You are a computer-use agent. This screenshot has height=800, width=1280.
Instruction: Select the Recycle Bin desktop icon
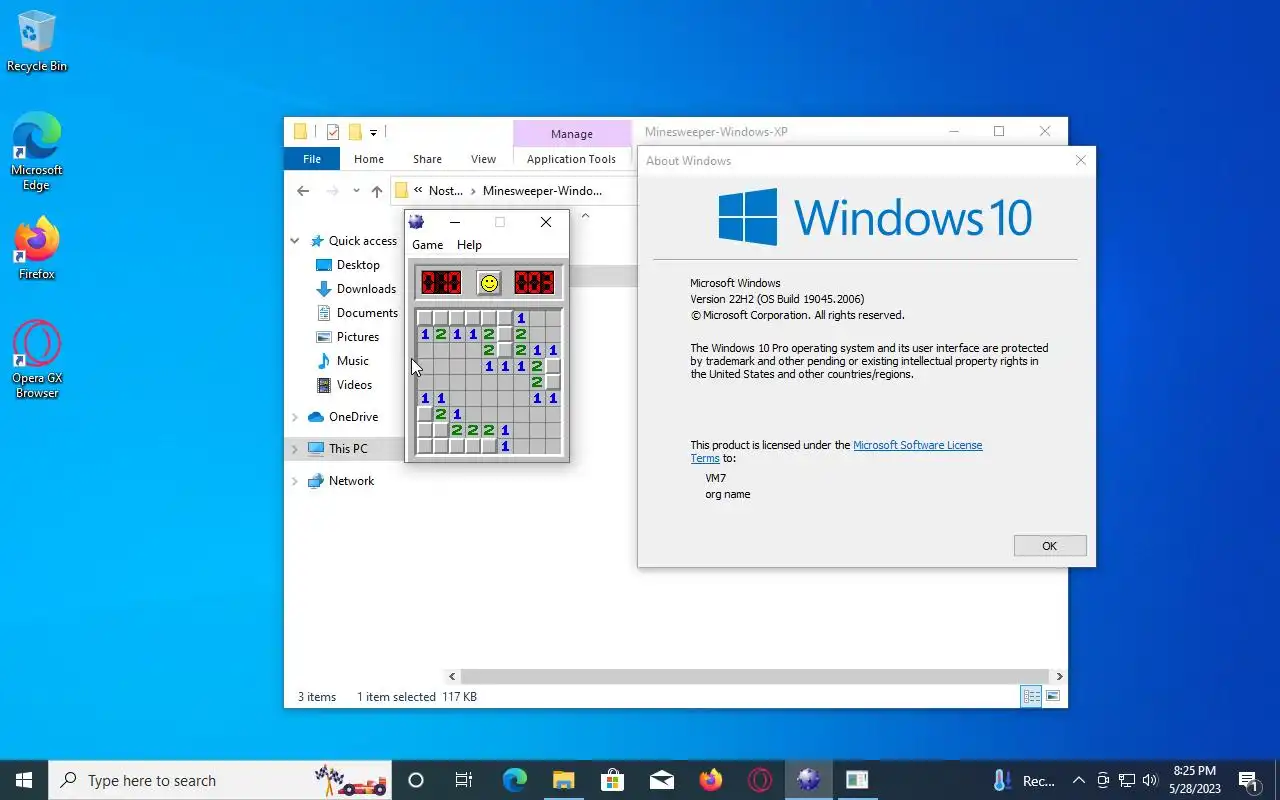[37, 41]
